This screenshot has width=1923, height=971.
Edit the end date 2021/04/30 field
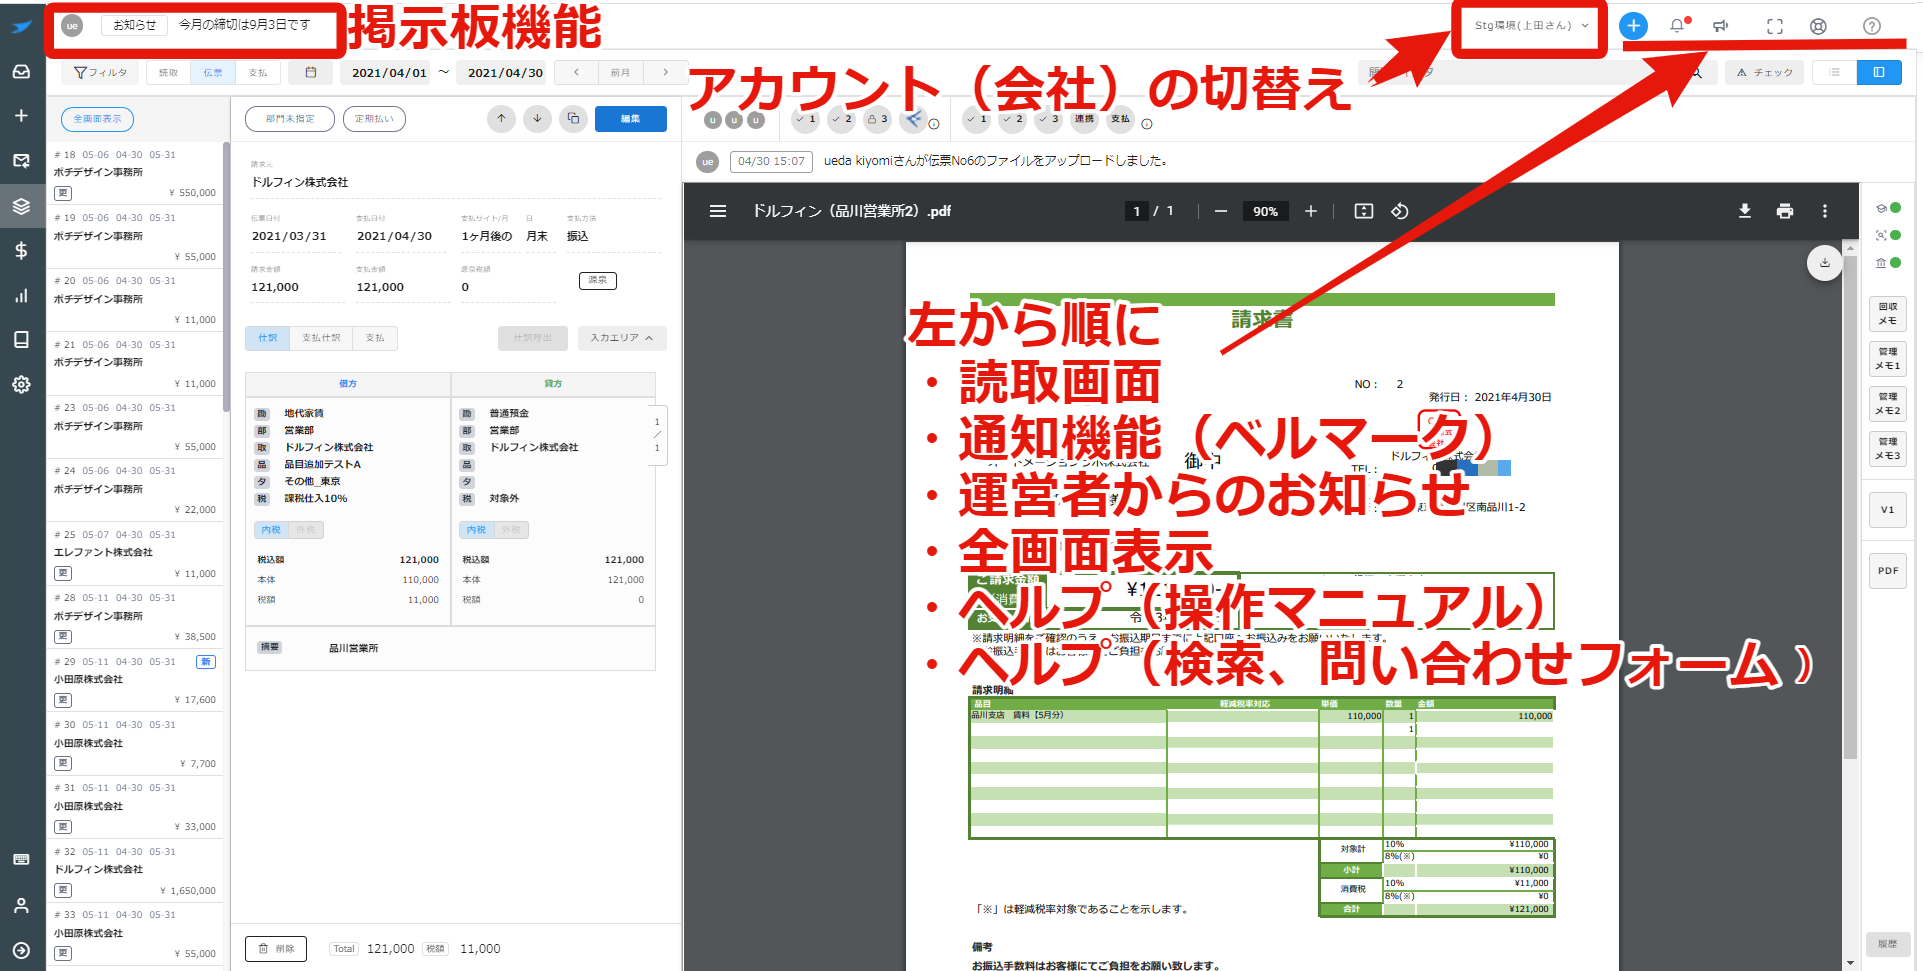pos(505,72)
